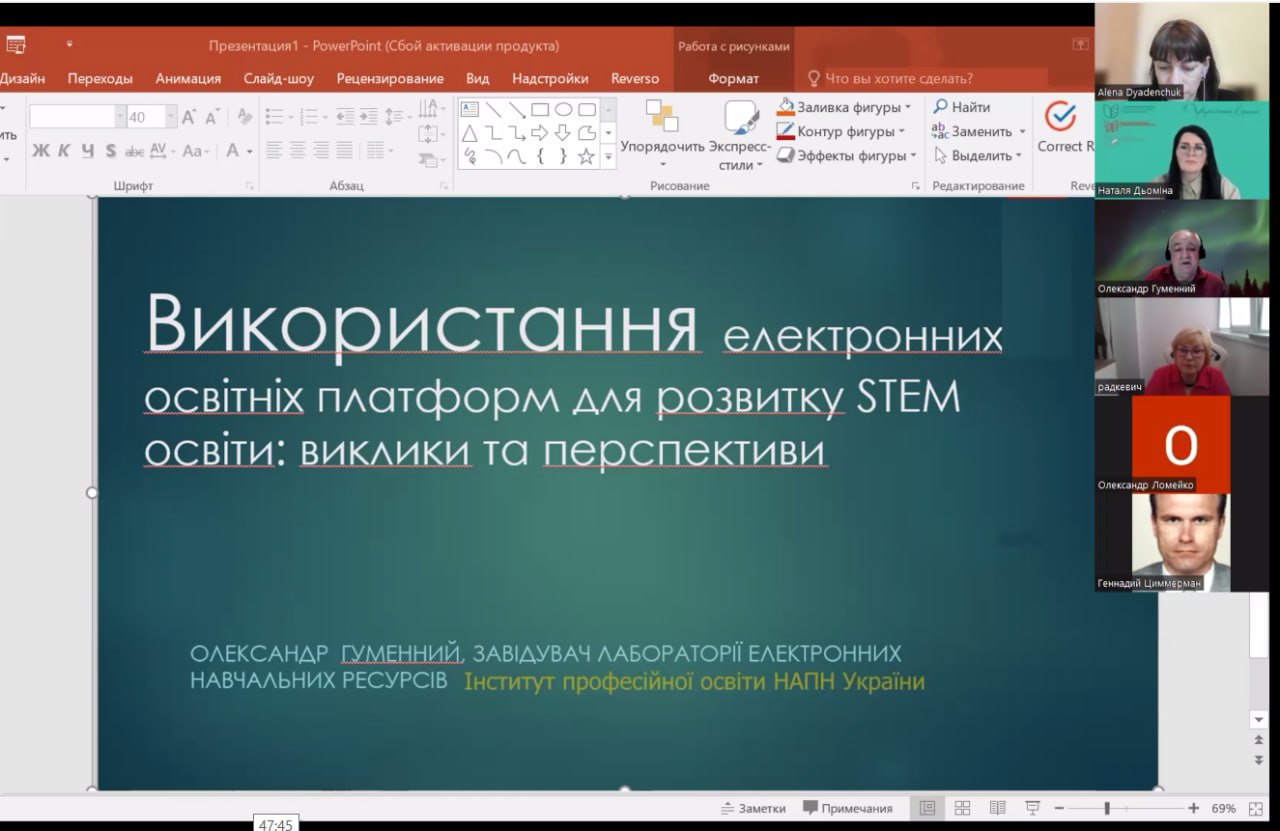Screen dimensions: 1280x831
Task: Click the zoom slider in status bar
Action: 1107,808
